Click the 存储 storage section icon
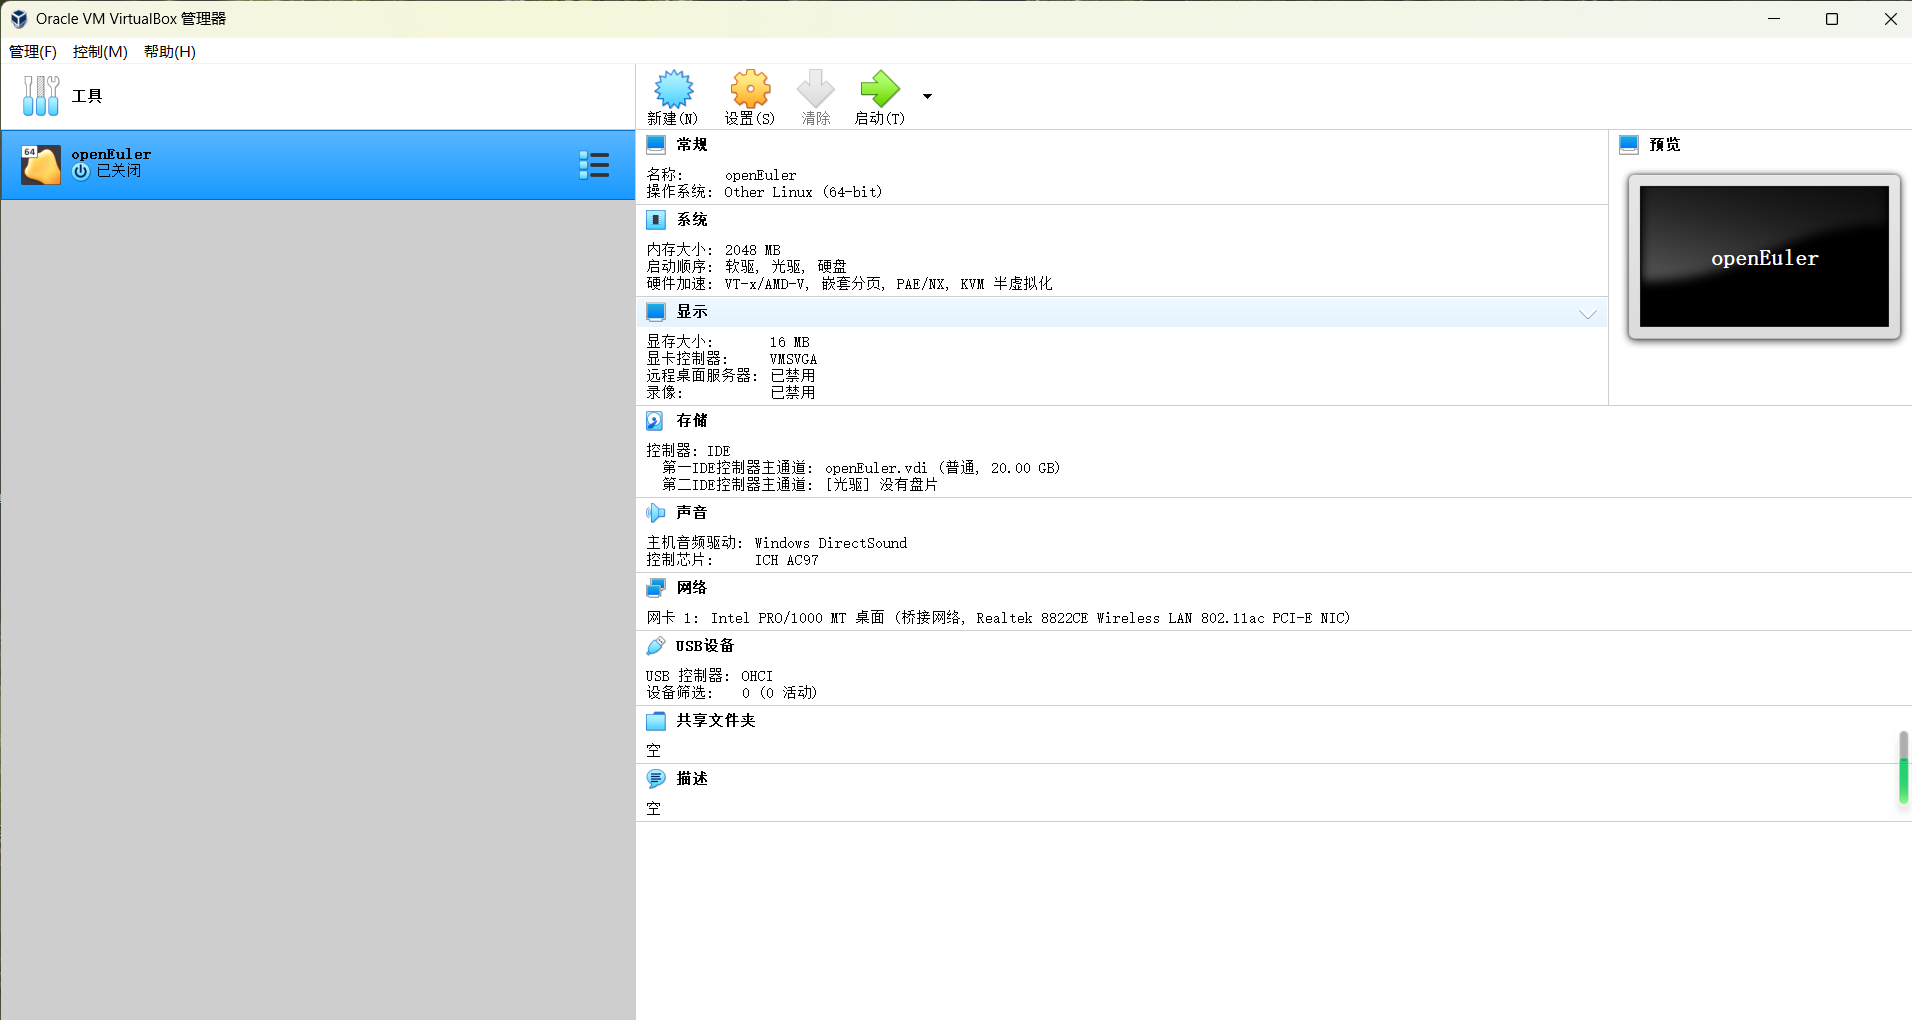1912x1020 pixels. (655, 421)
